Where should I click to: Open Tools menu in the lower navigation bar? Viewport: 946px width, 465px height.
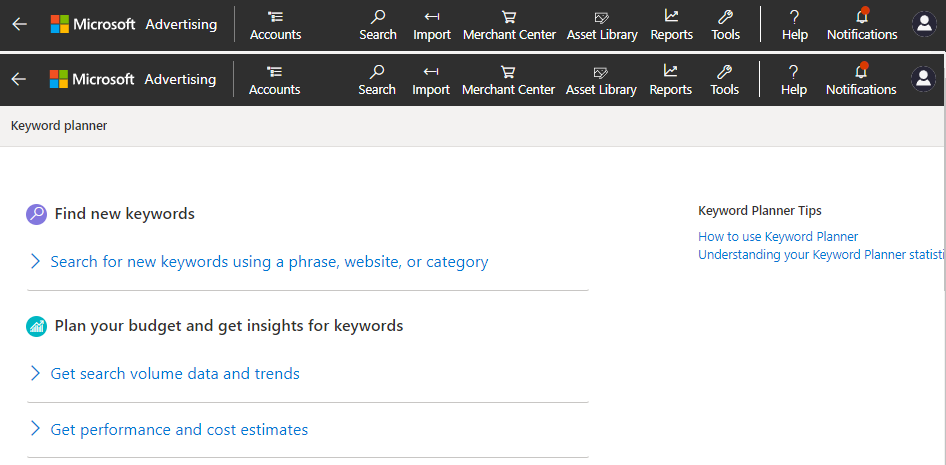click(x=724, y=79)
